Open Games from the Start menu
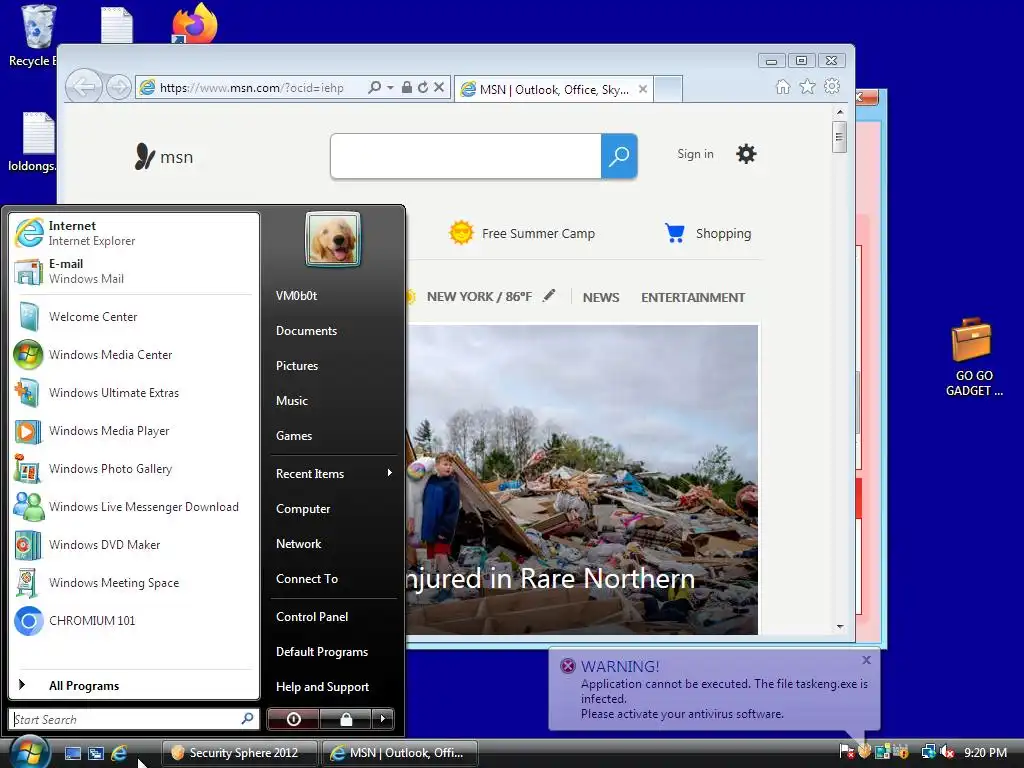Image resolution: width=1024 pixels, height=768 pixels. [x=333, y=436]
